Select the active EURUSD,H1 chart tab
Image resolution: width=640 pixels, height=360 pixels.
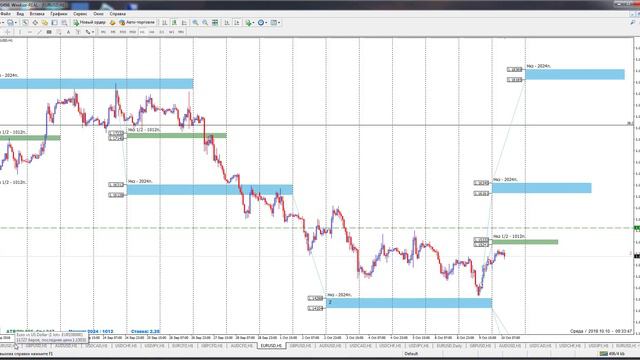tap(271, 346)
